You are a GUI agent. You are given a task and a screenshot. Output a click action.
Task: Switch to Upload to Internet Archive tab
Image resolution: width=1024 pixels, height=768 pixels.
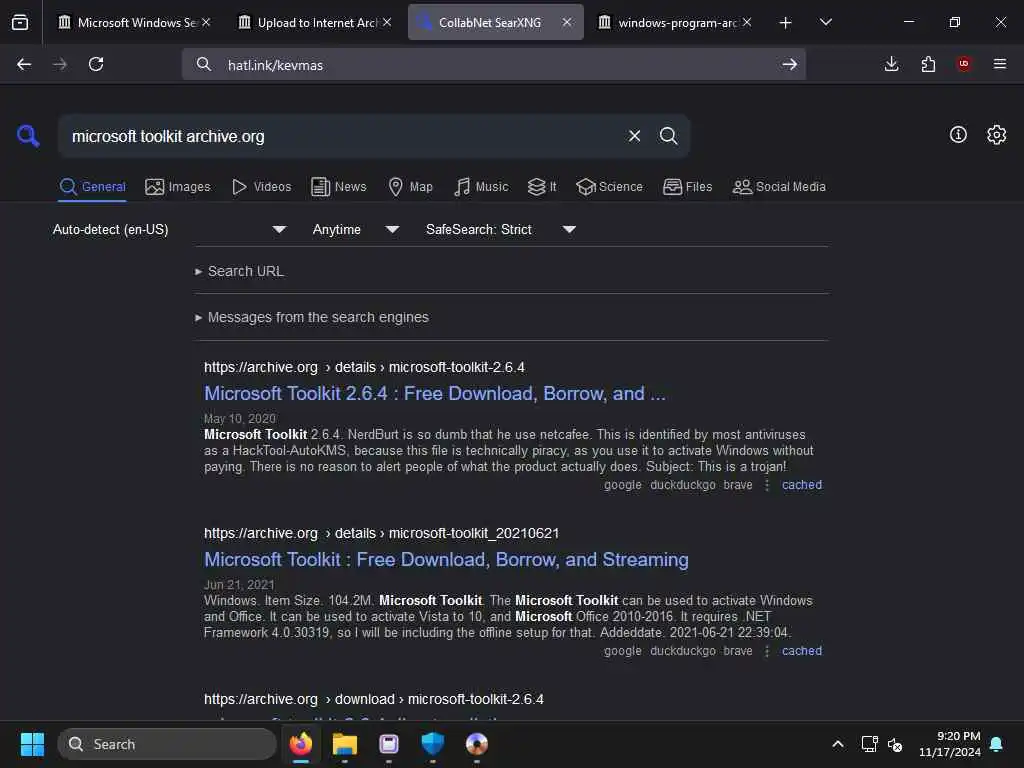314,22
